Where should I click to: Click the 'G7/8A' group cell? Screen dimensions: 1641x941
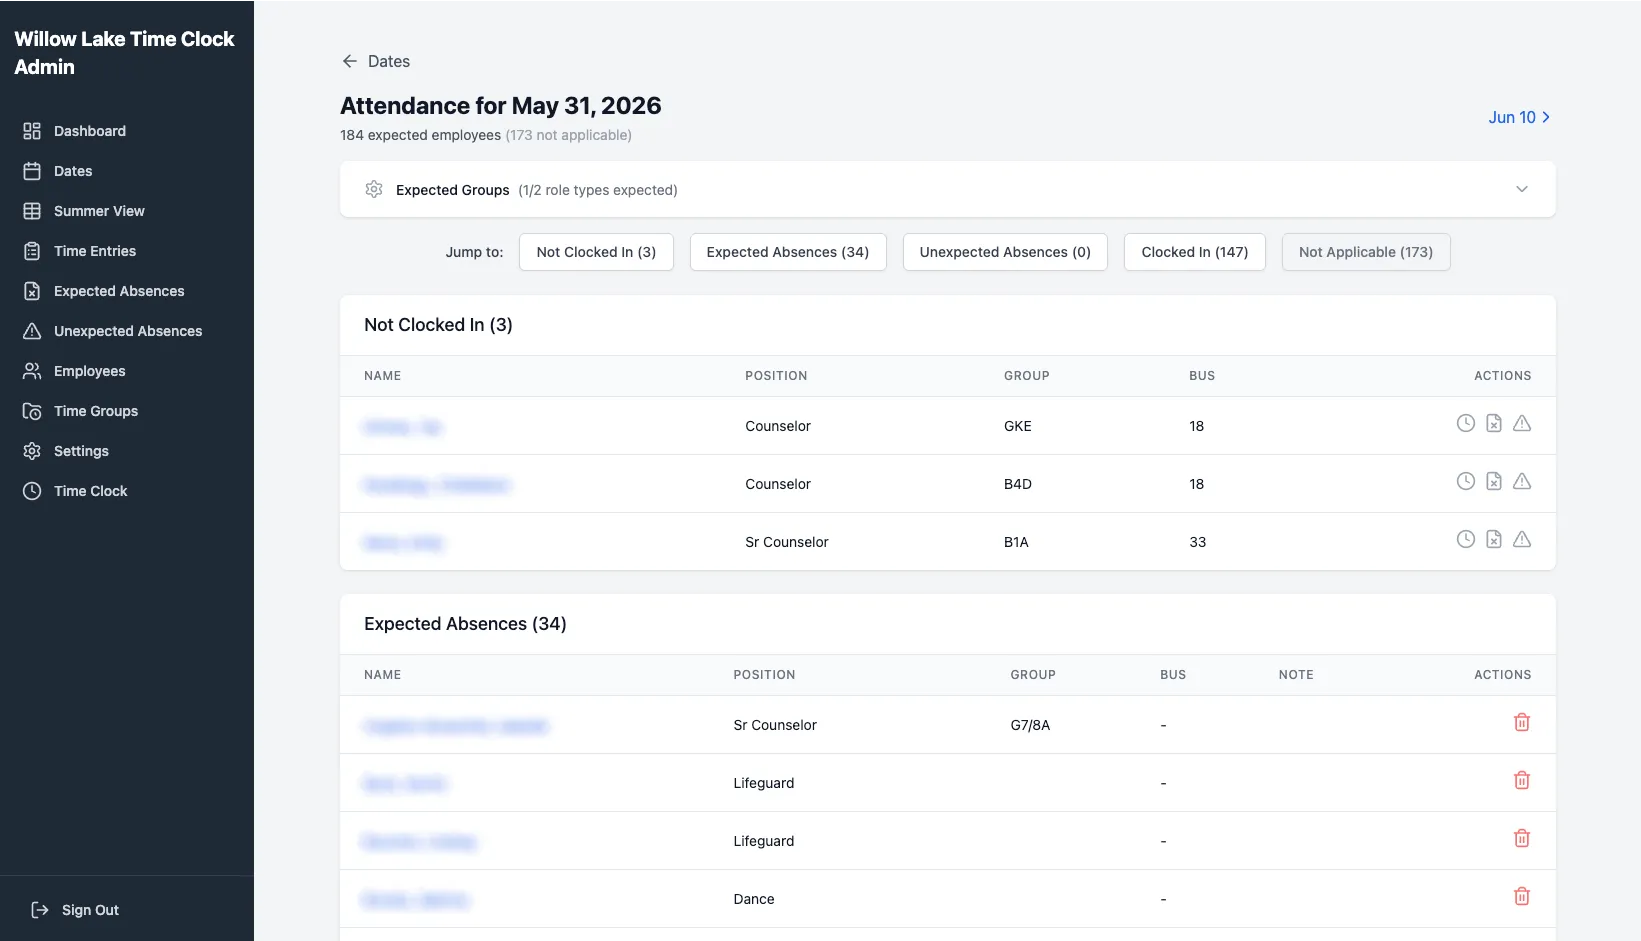pyautogui.click(x=1030, y=725)
